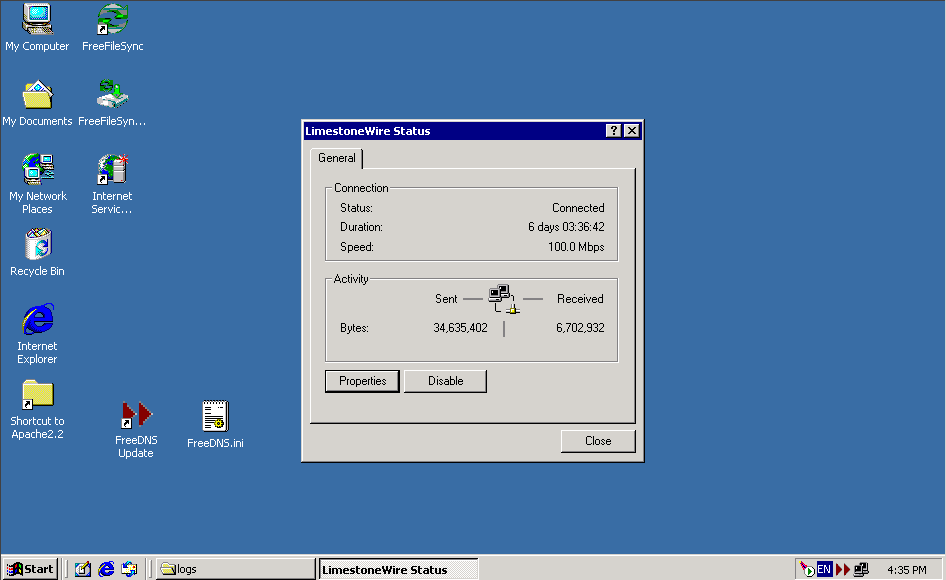Image resolution: width=946 pixels, height=580 pixels.
Task: Click the EN language indicator in tray
Action: 824,569
